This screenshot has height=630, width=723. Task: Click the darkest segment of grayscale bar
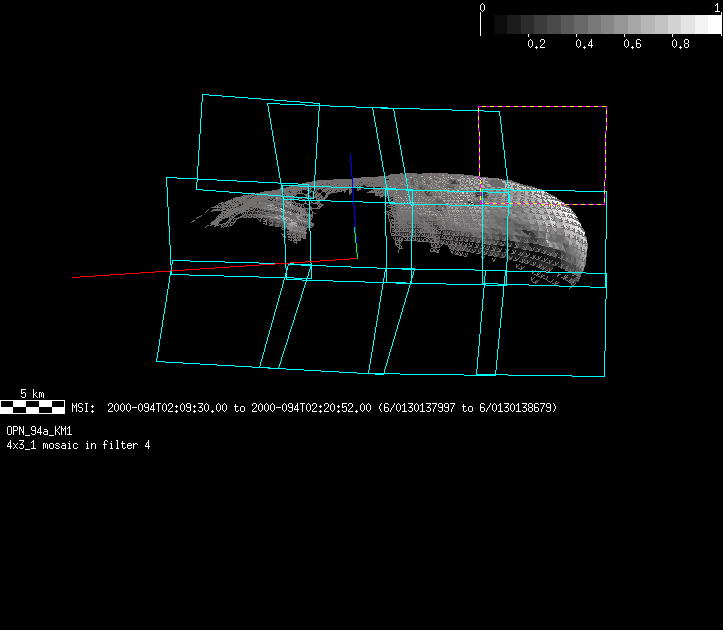pyautogui.click(x=488, y=25)
